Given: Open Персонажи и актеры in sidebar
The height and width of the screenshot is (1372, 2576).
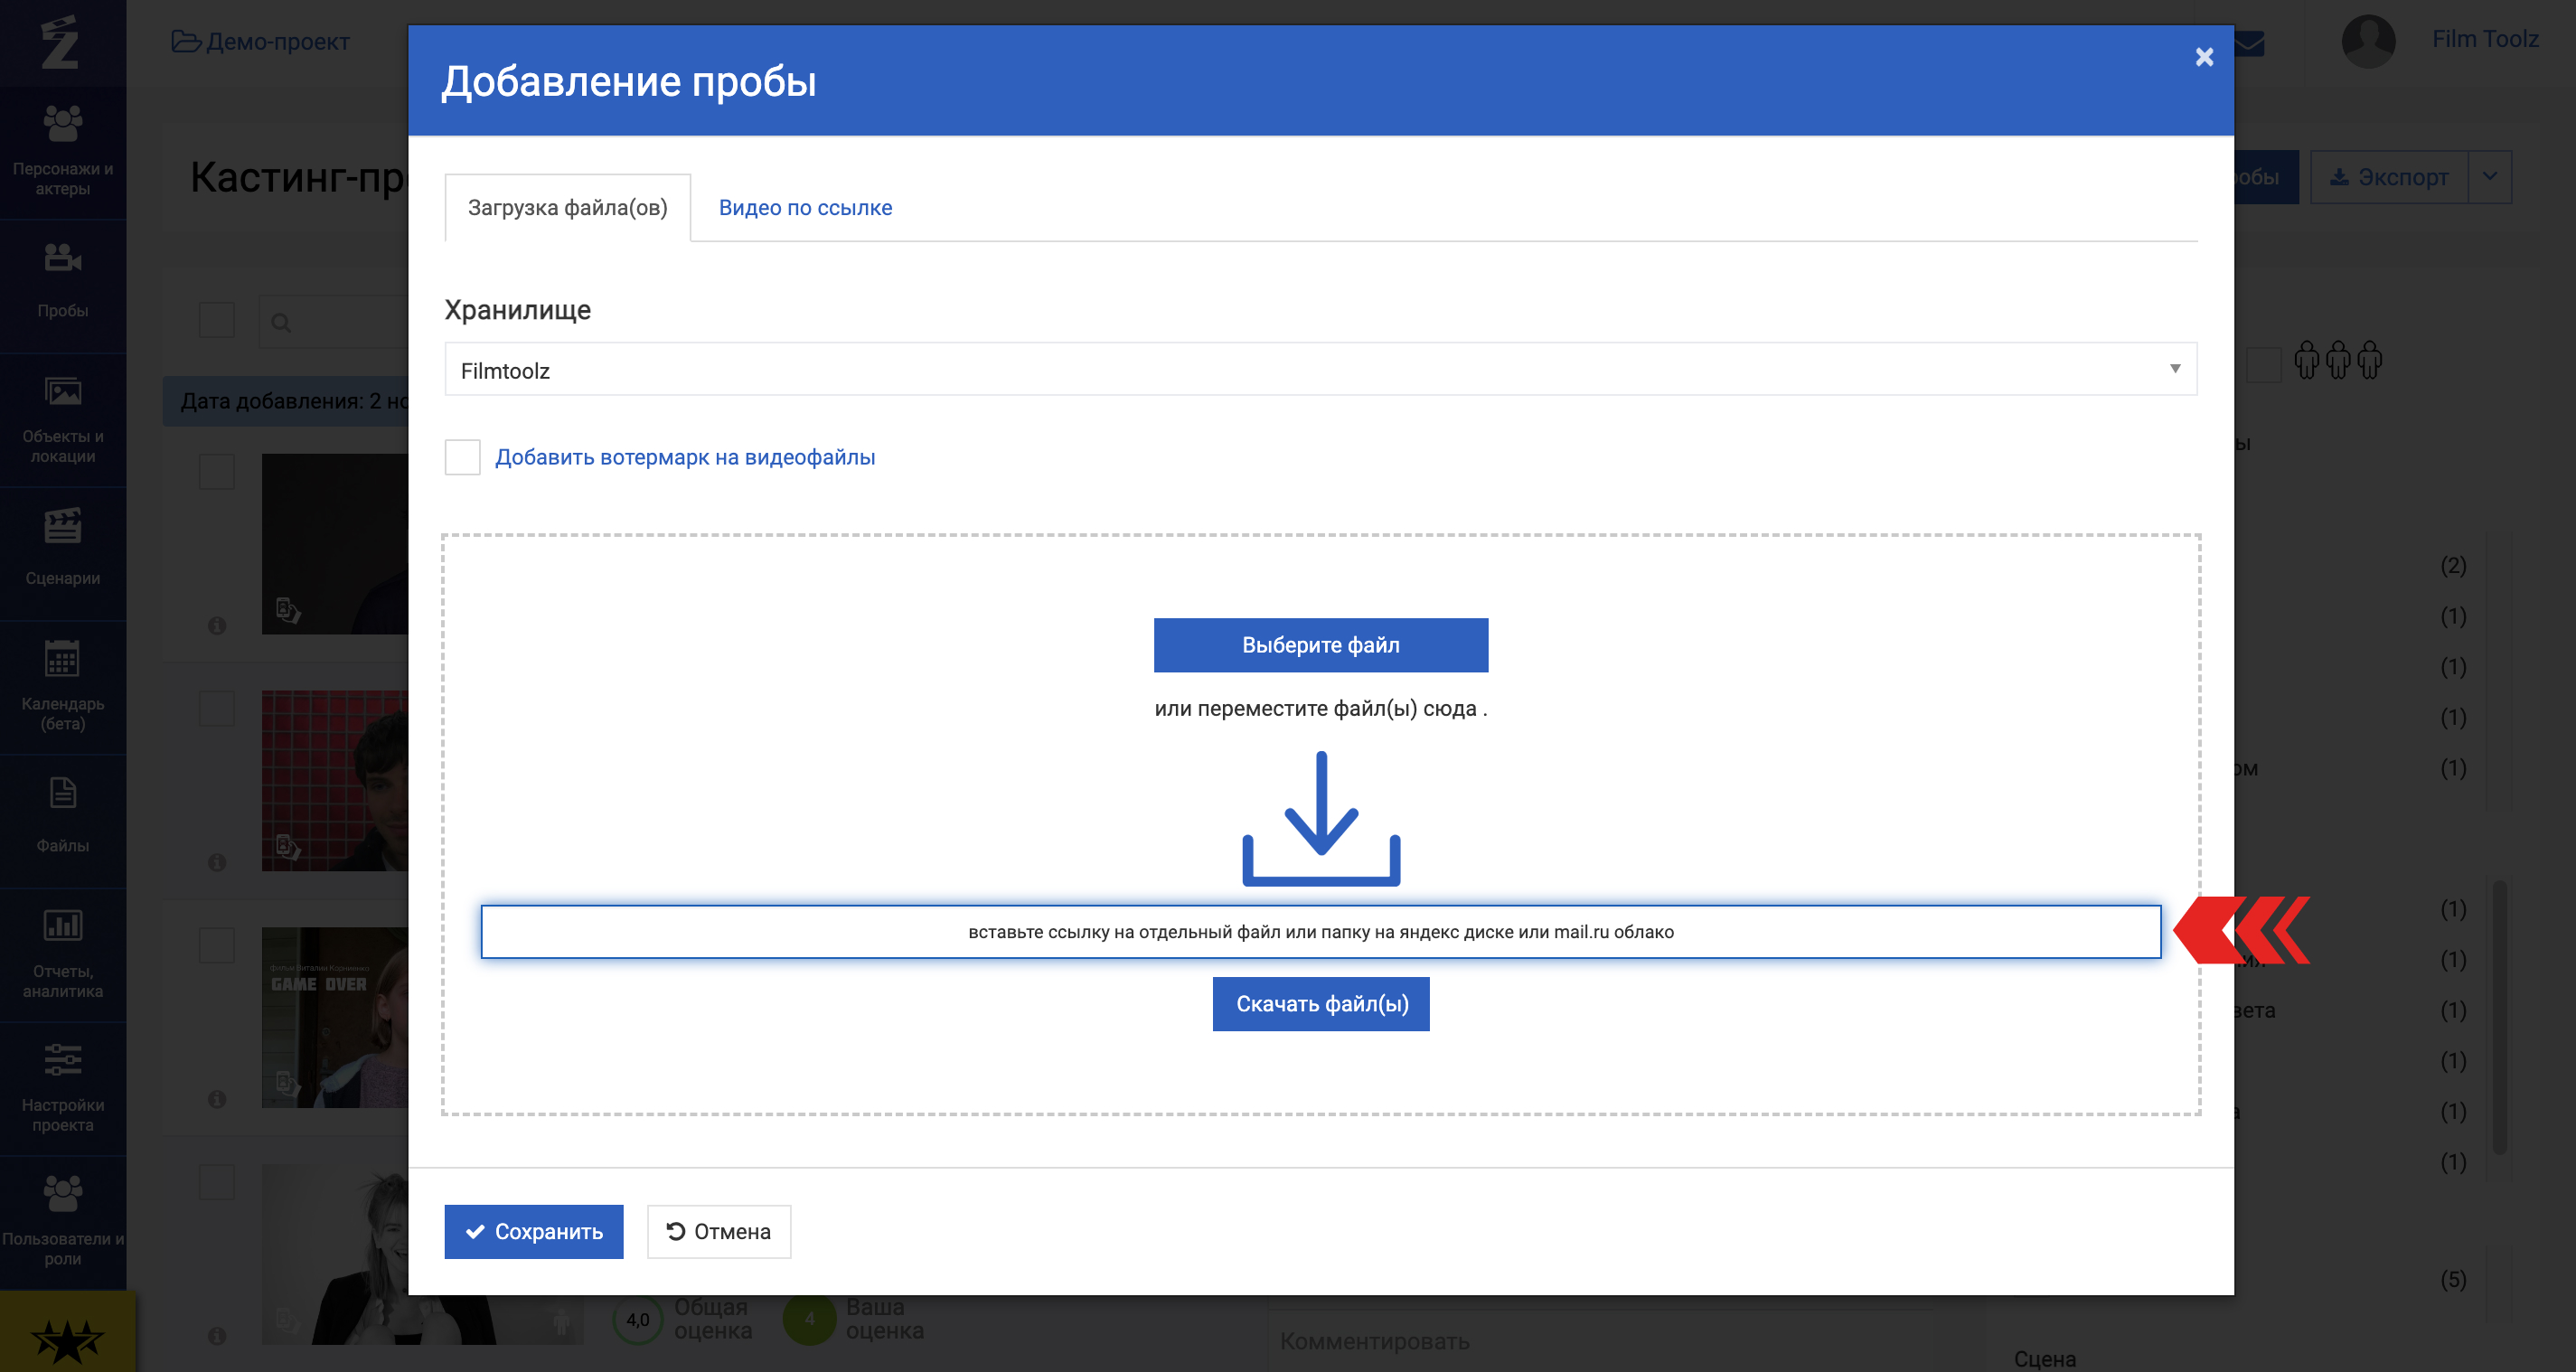Looking at the screenshot, I should coord(63,152).
